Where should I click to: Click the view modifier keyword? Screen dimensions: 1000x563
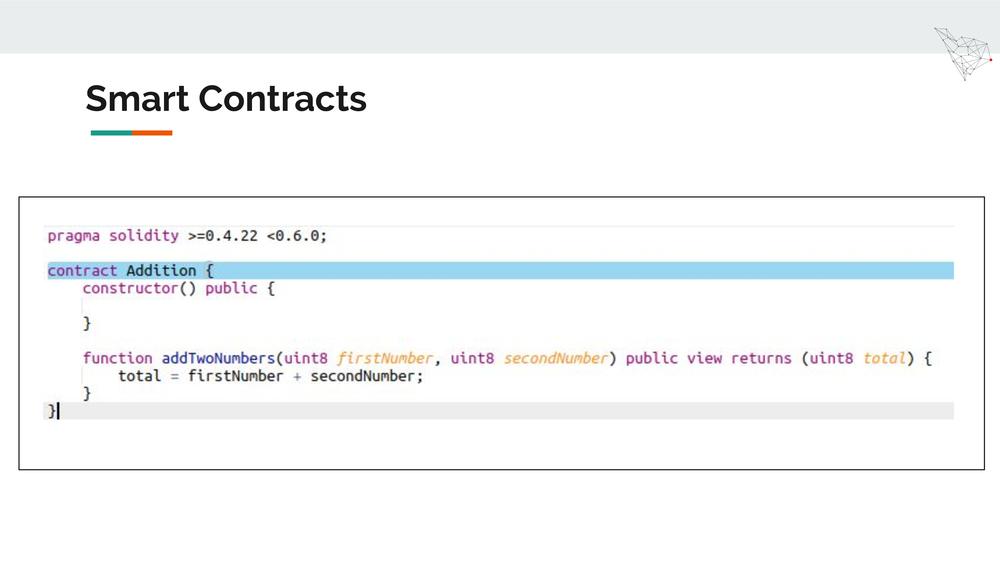tap(704, 358)
